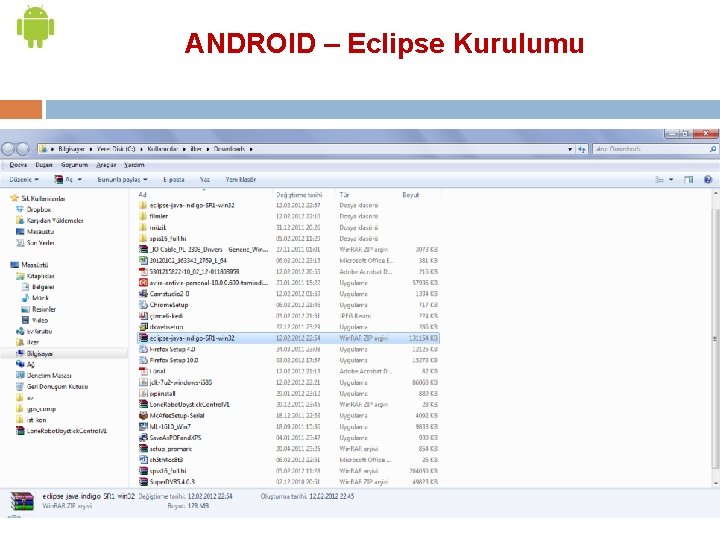Click the E-posta toolbar button

tap(174, 180)
